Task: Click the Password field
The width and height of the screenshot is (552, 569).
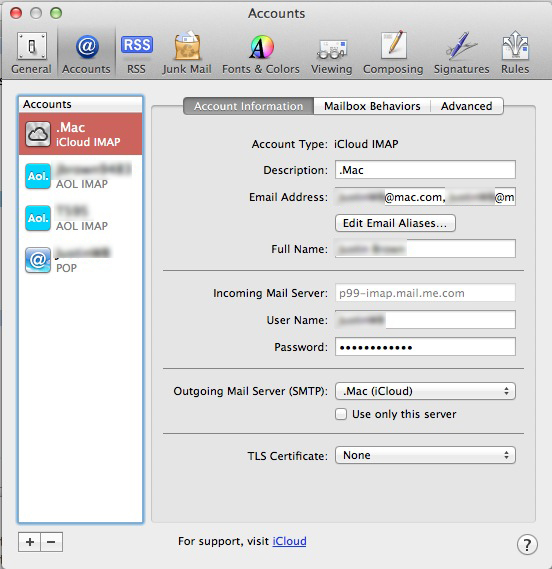Action: [425, 347]
